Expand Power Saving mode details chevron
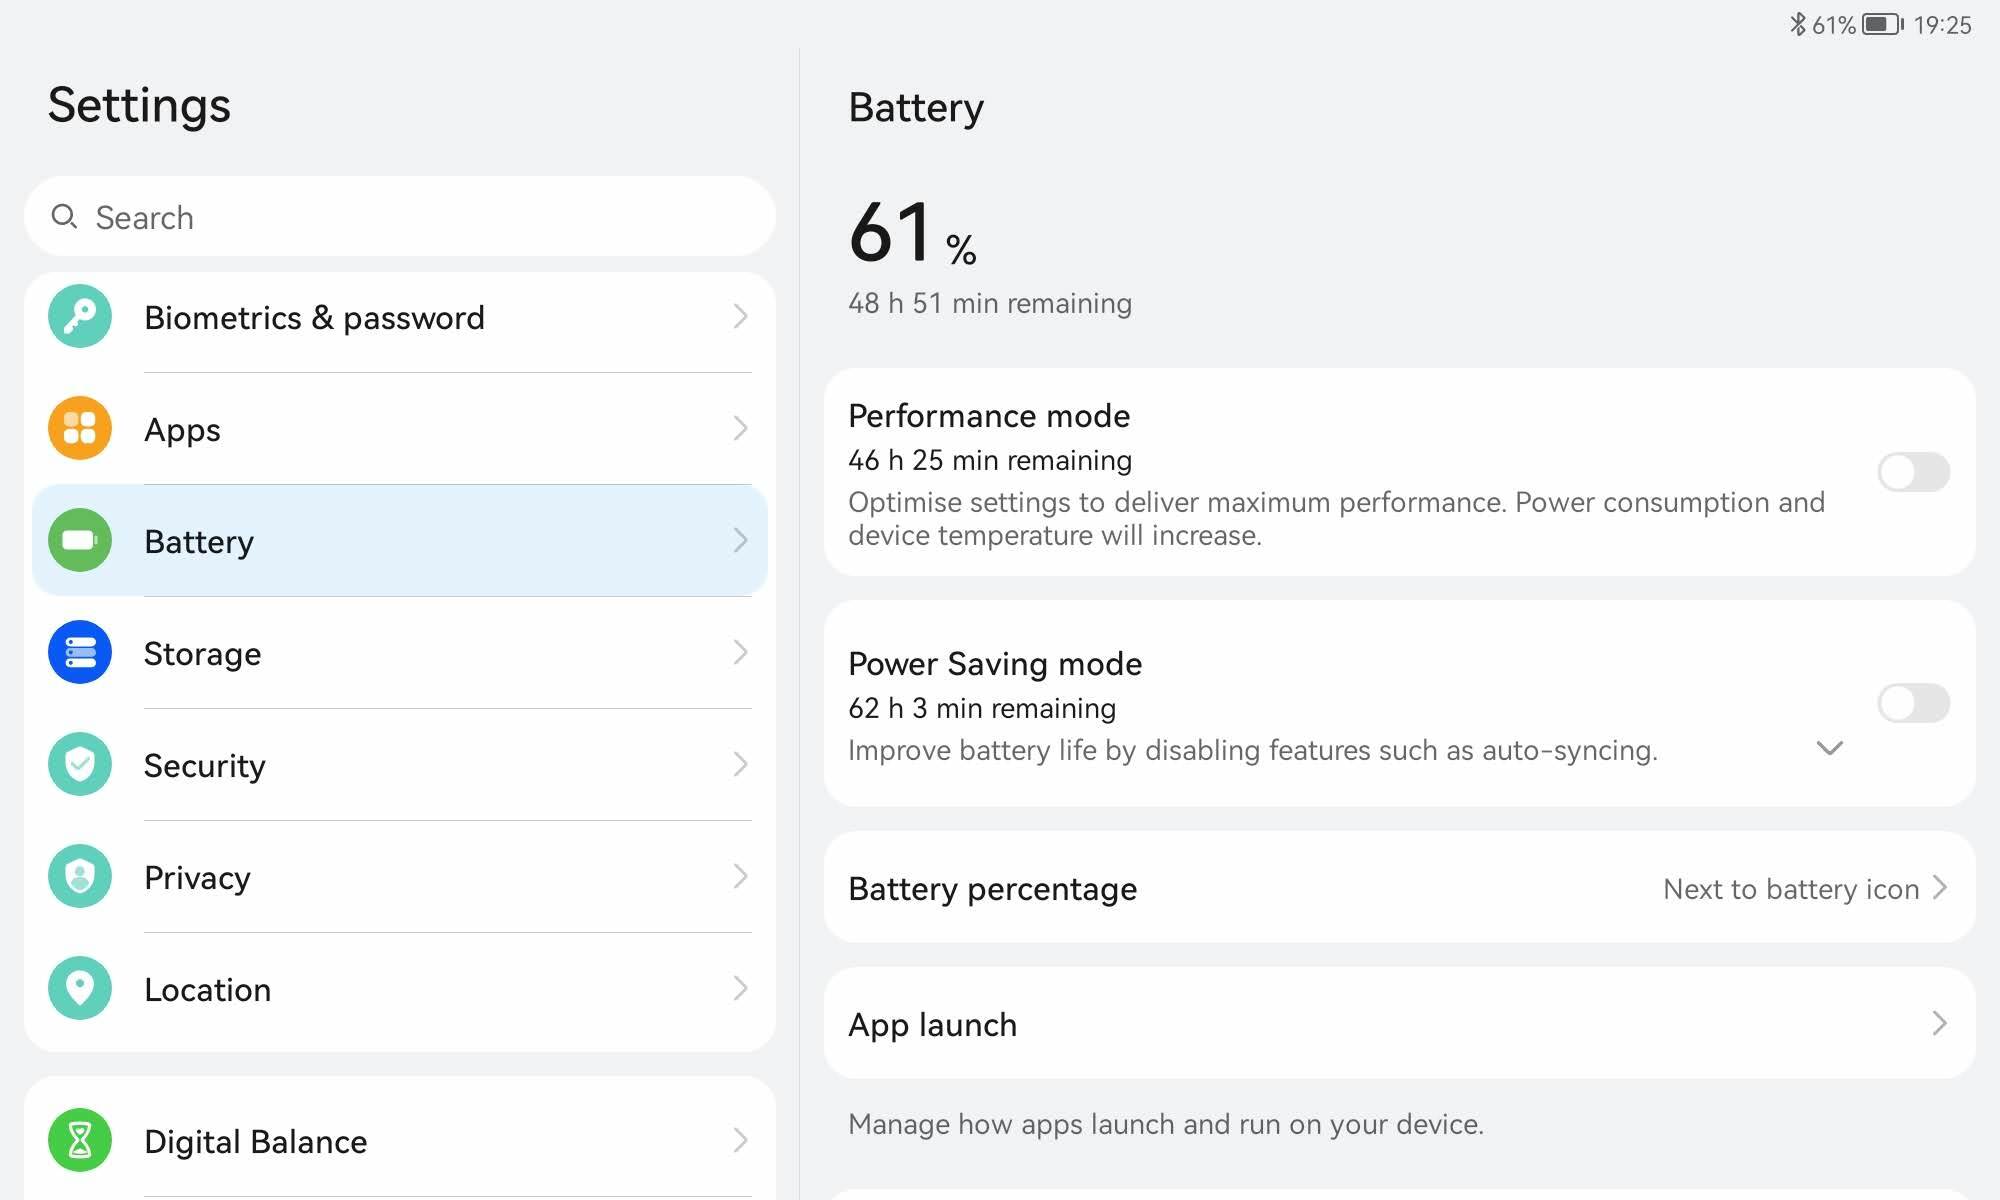The width and height of the screenshot is (2000, 1200). tap(1829, 748)
